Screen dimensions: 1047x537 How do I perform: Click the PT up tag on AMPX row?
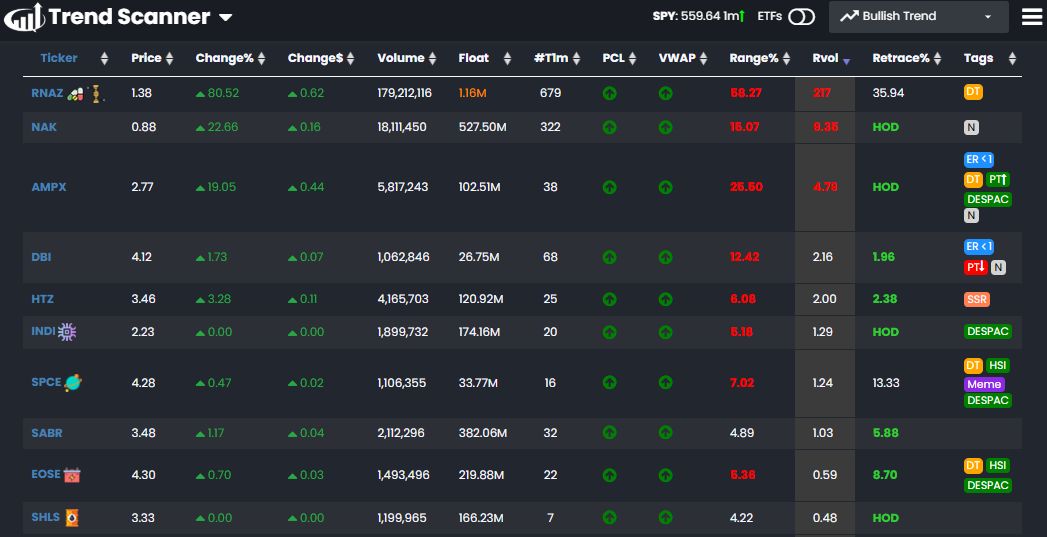[x=997, y=180]
